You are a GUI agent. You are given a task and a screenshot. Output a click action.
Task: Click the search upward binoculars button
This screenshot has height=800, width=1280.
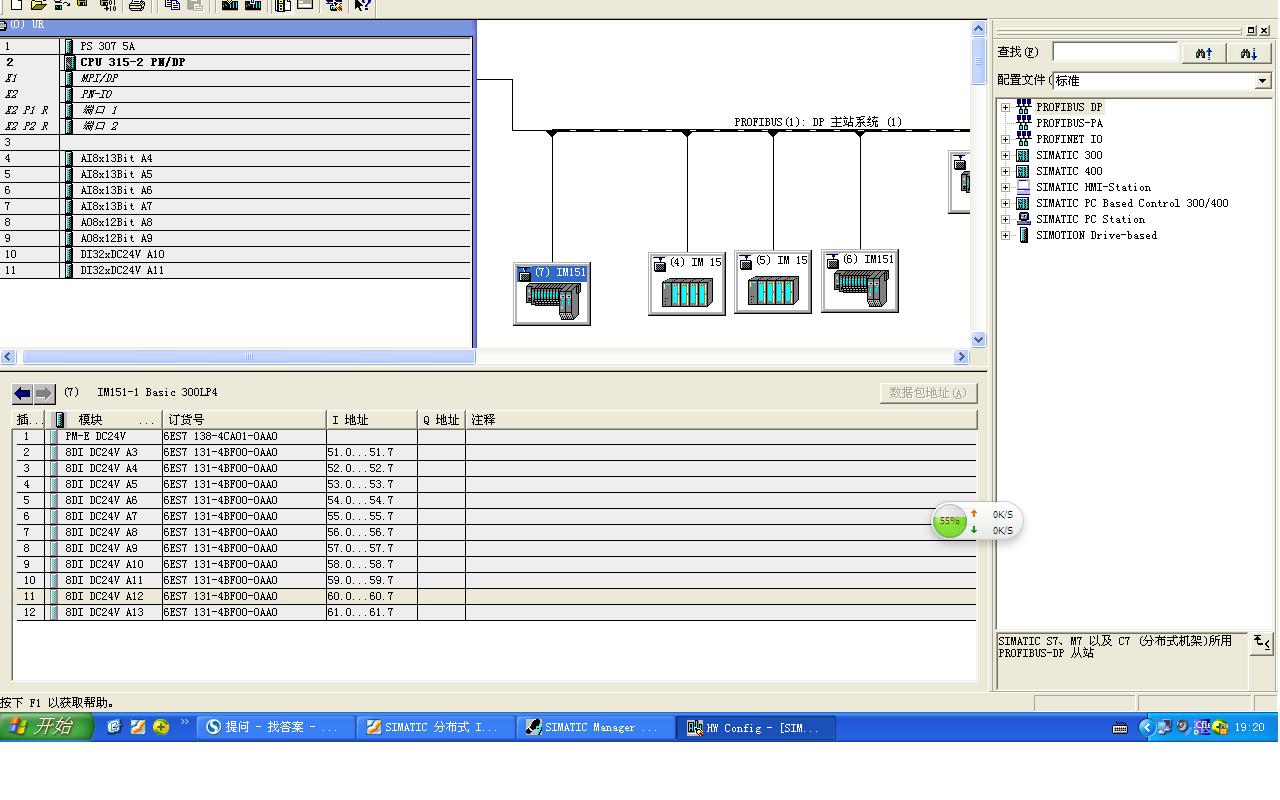(x=1204, y=53)
